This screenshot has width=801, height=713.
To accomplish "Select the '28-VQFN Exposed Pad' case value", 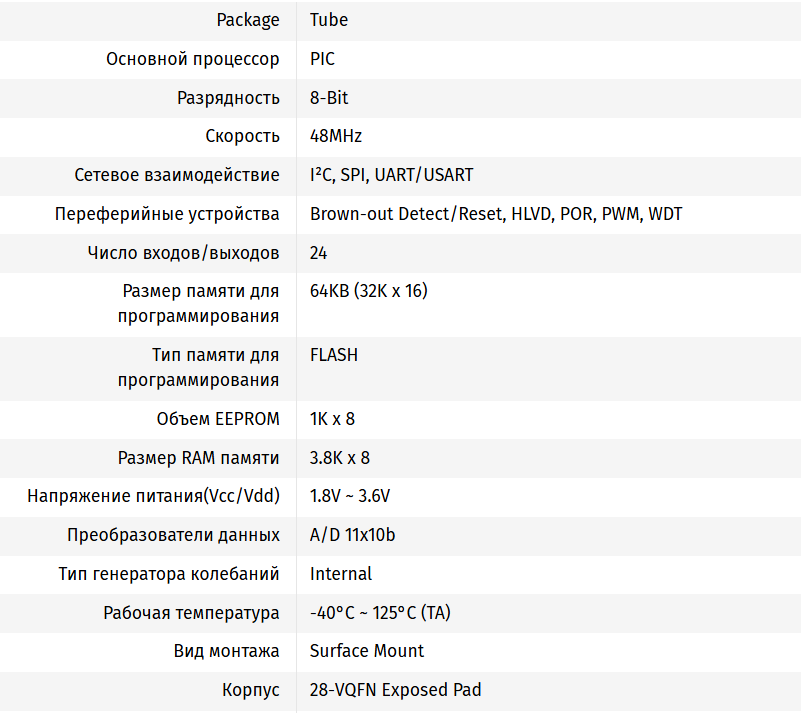I will [395, 690].
